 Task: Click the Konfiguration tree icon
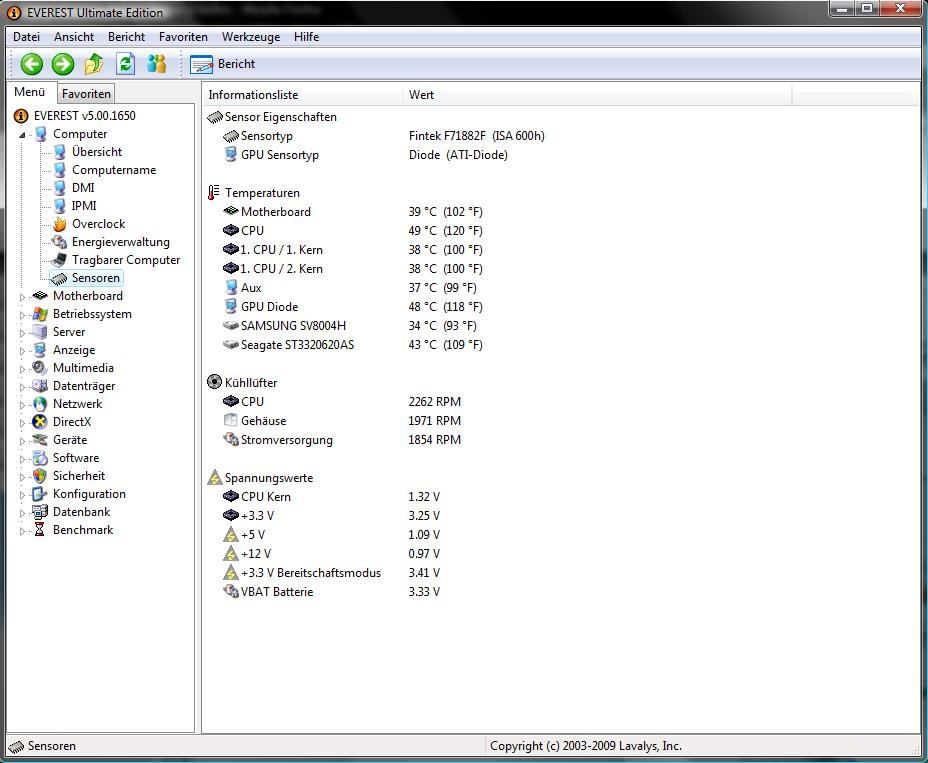click(40, 494)
